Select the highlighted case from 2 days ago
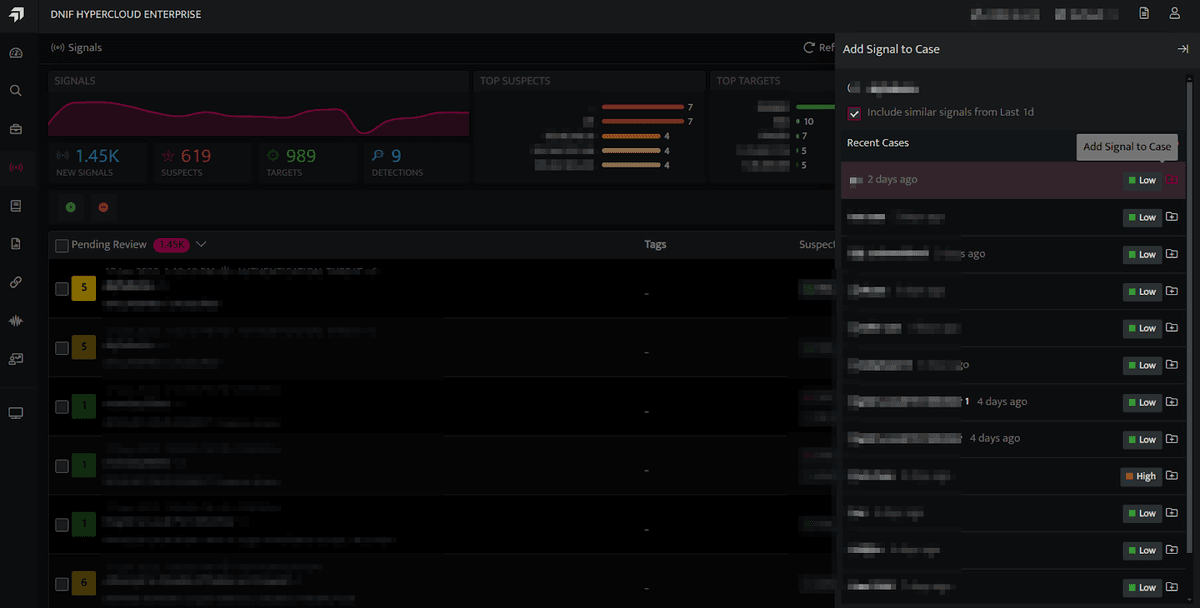Viewport: 1200px width, 608px height. click(1012, 180)
